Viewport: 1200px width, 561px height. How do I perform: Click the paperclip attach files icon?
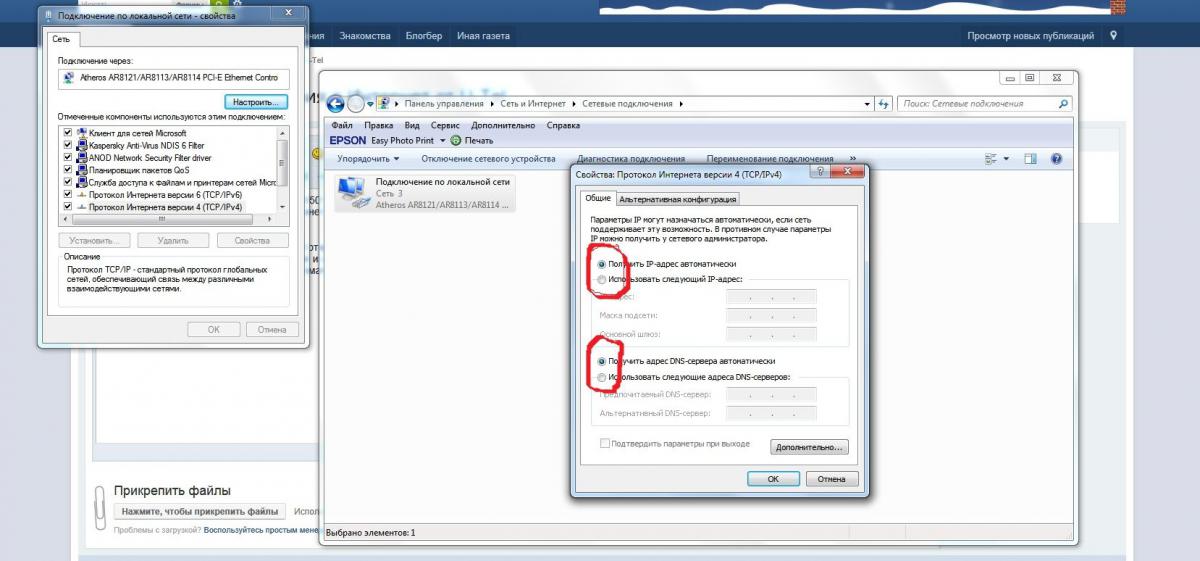99,507
